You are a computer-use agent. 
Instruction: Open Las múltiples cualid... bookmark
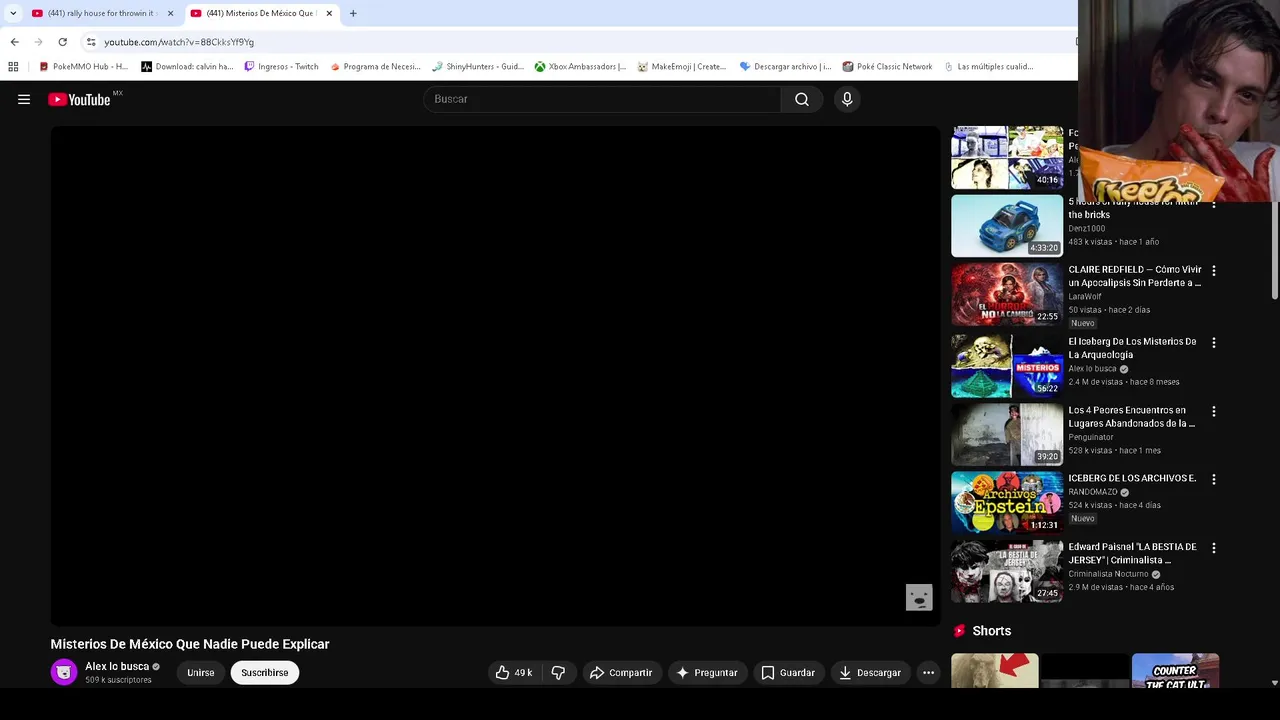click(988, 67)
